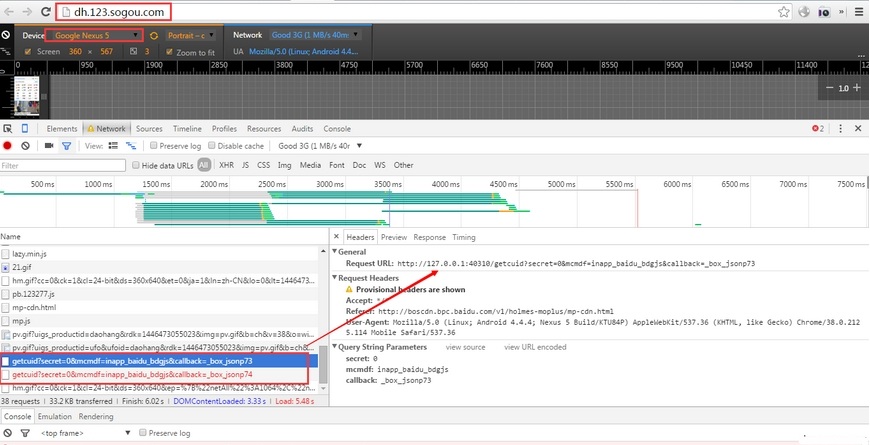Filter requests by XHR type
The height and width of the screenshot is (445, 870).
226,165
